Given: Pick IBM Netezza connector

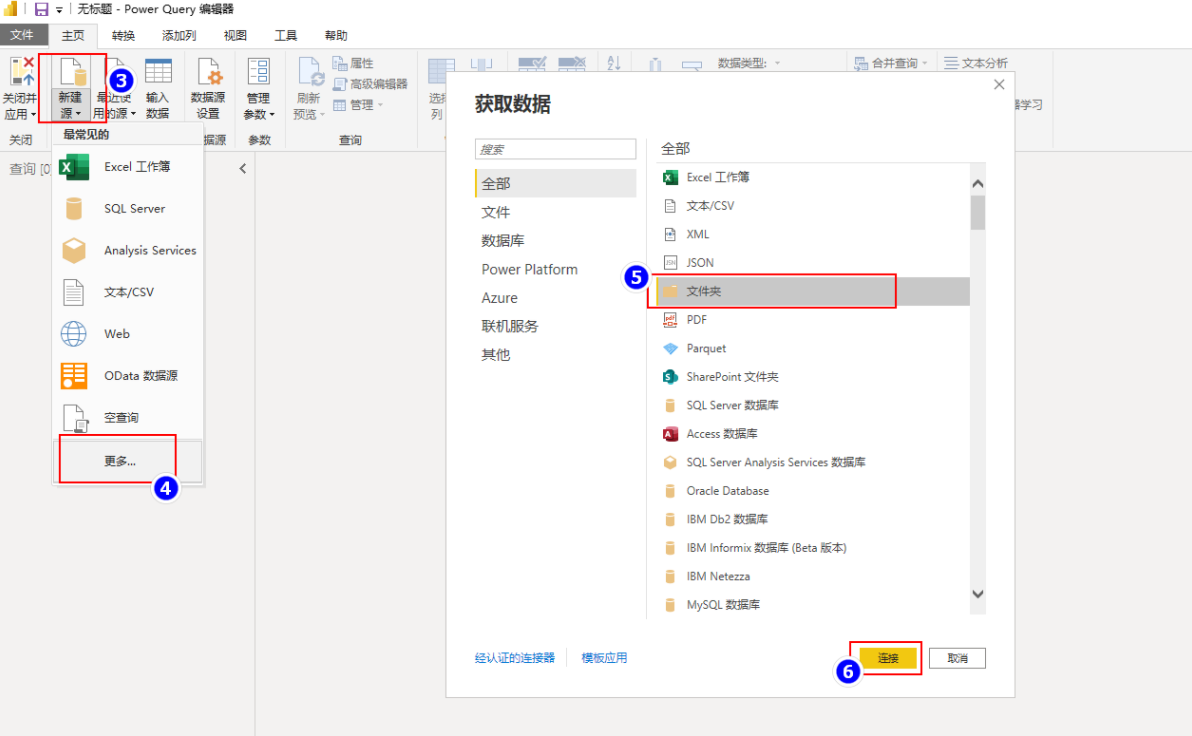Looking at the screenshot, I should click(813, 576).
